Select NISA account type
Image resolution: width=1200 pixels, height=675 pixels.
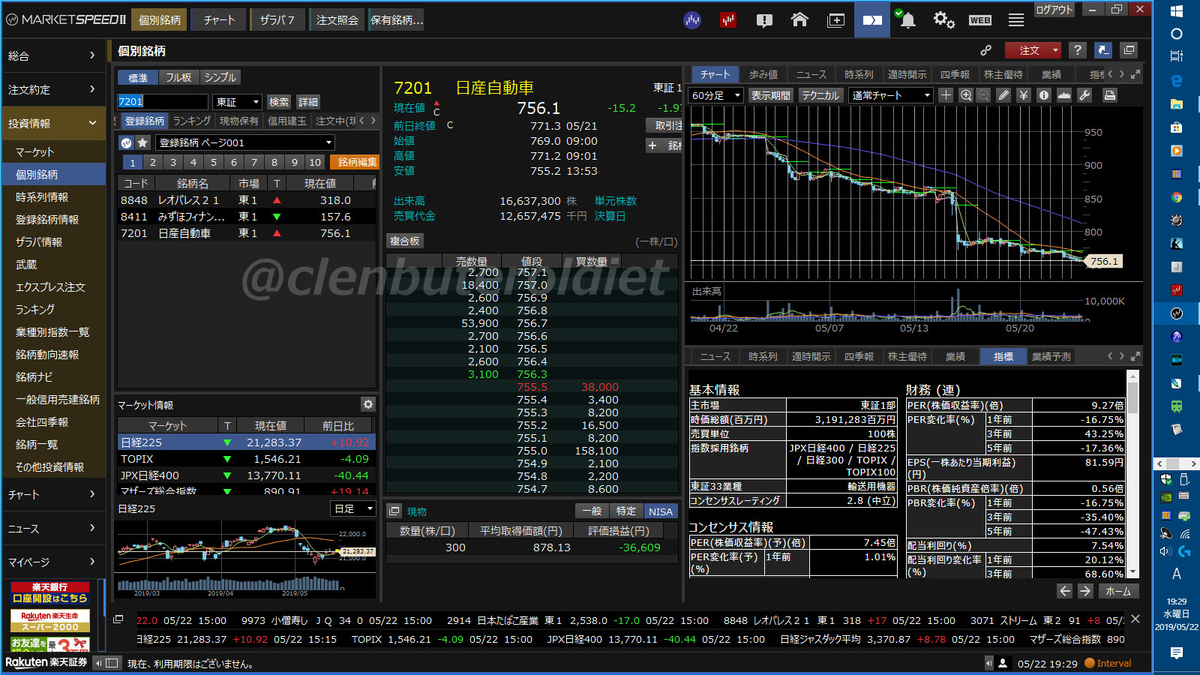coord(660,511)
